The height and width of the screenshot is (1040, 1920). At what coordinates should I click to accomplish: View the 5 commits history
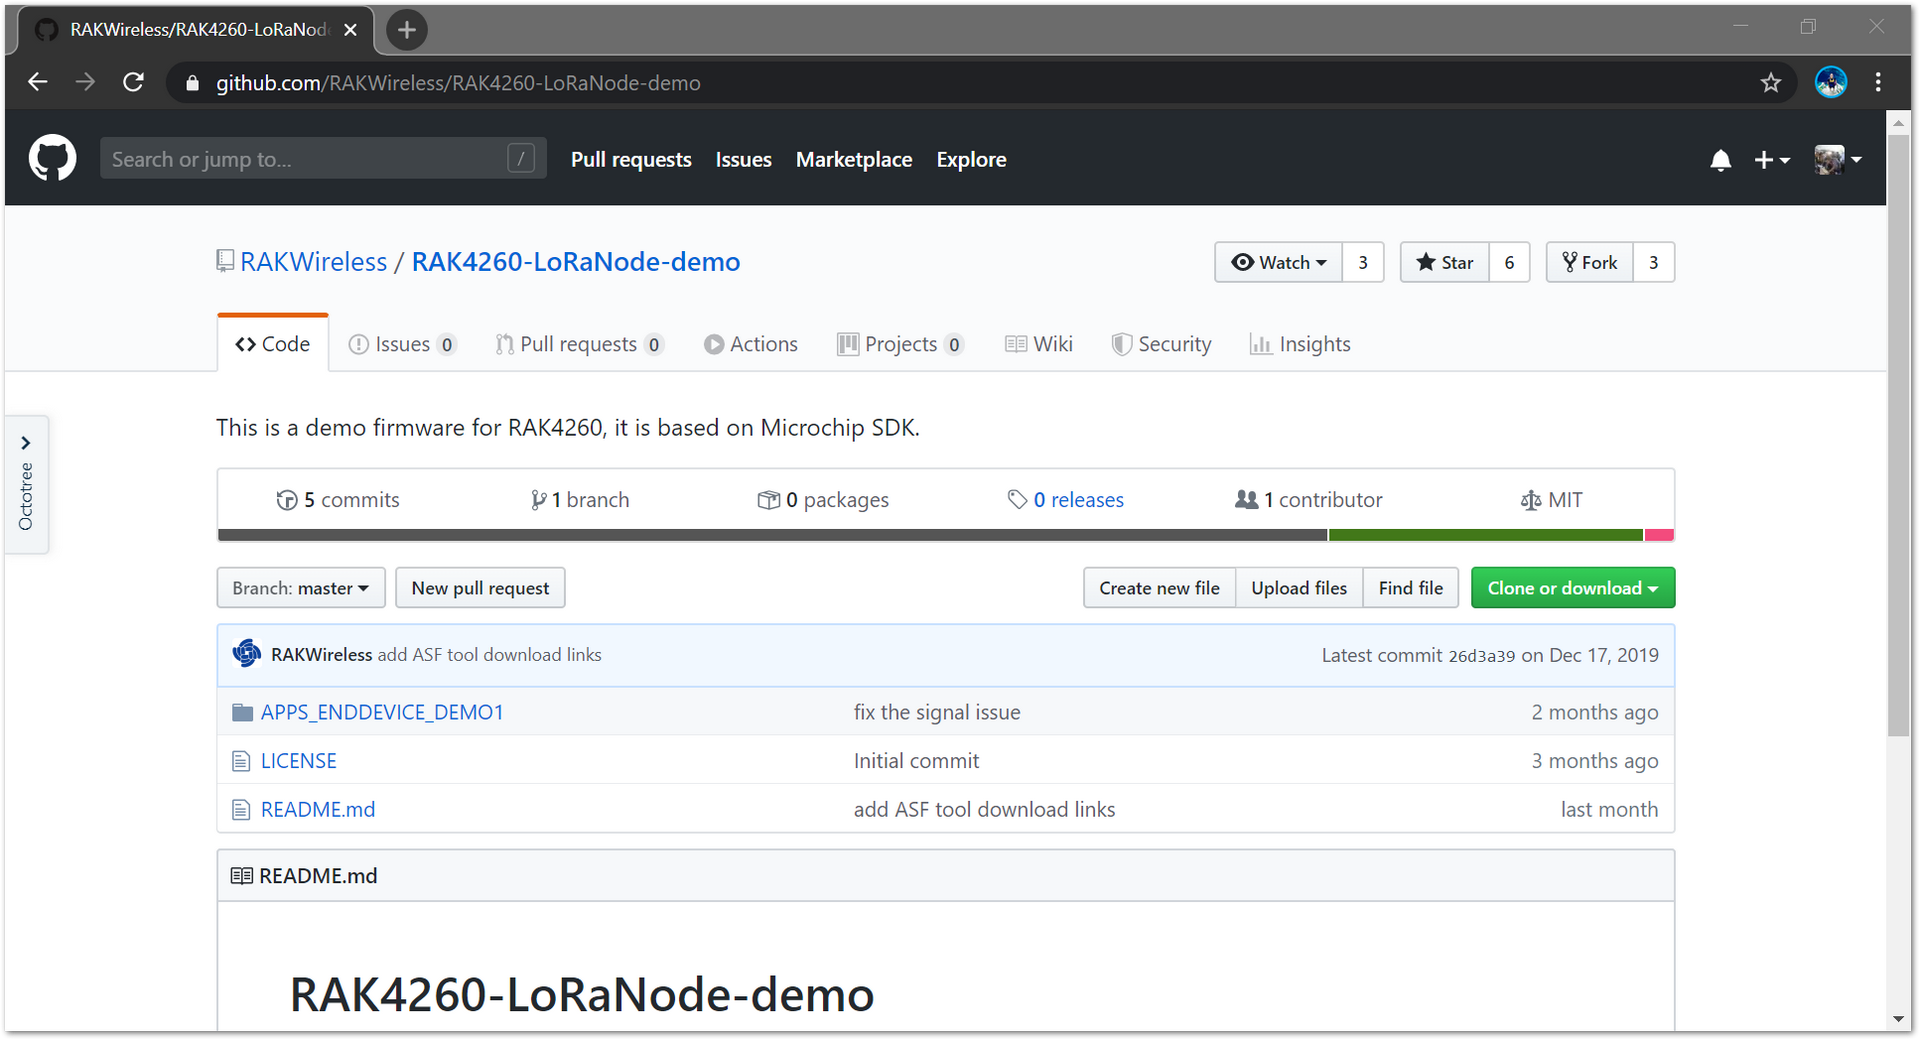(x=338, y=500)
